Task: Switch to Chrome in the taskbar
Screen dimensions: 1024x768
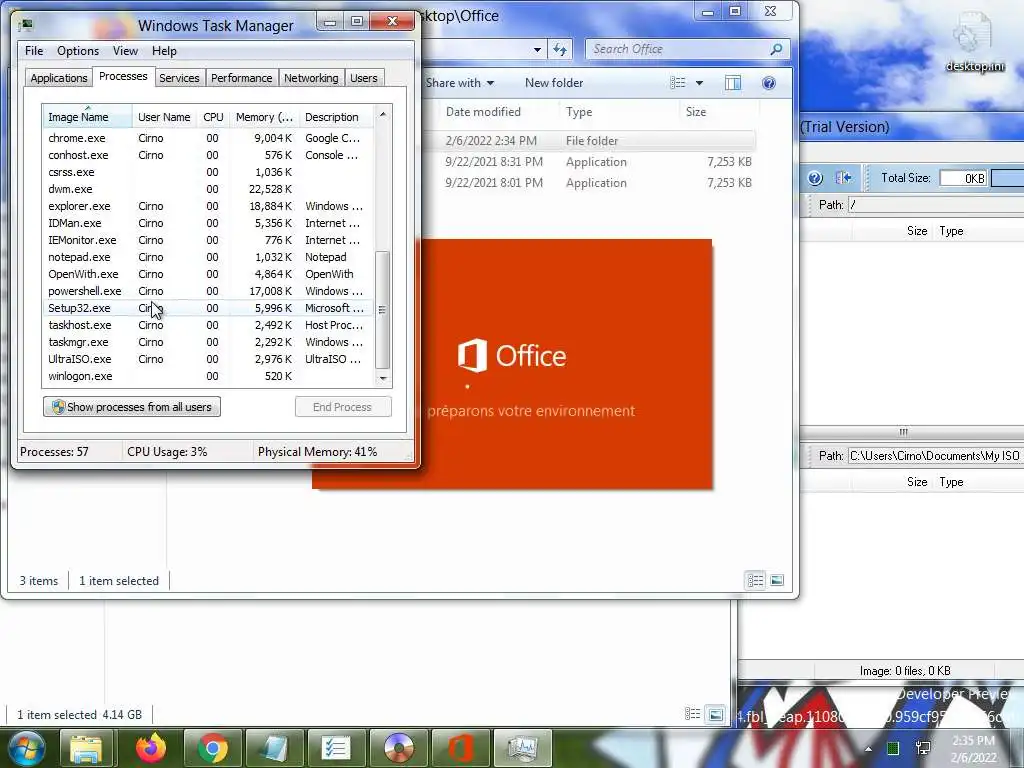Action: point(213,748)
